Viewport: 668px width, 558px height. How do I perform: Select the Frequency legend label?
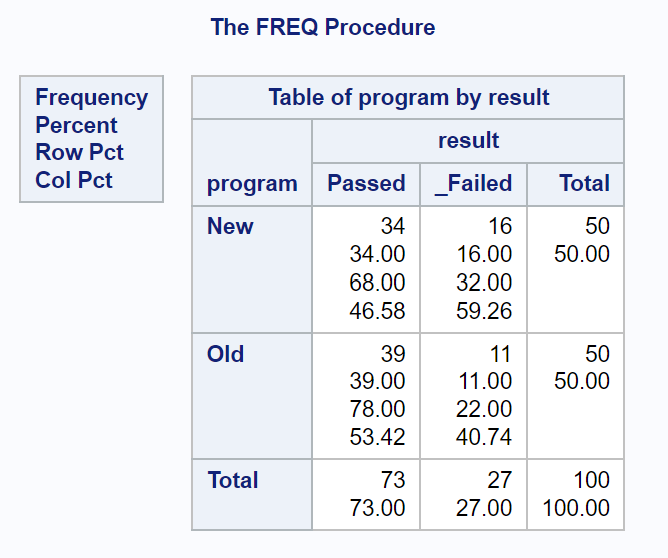click(x=91, y=98)
